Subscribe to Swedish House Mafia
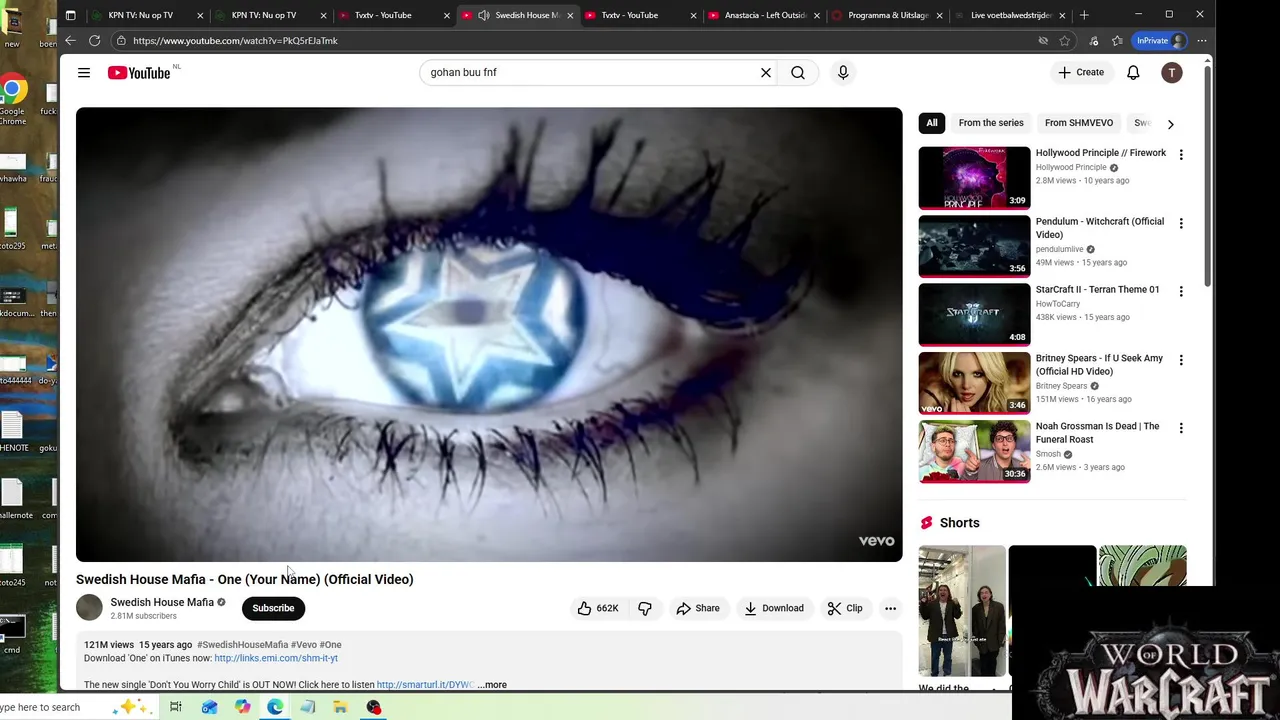The image size is (1280, 720). coord(273,608)
